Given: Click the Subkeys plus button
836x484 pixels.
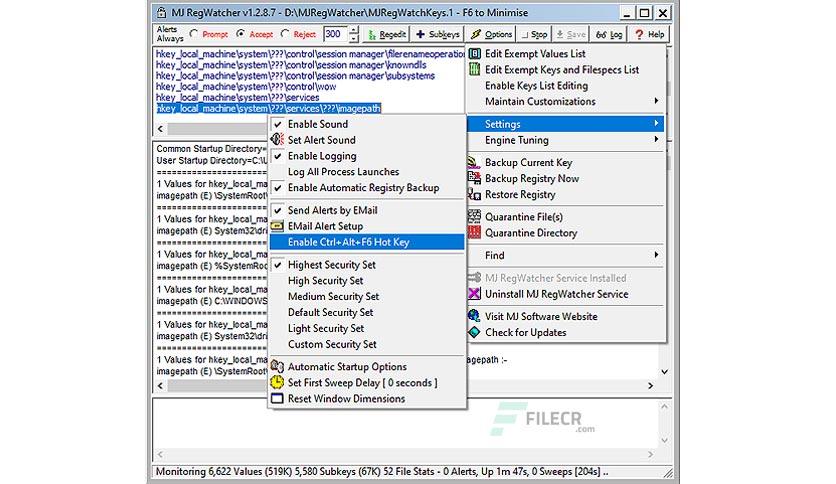Looking at the screenshot, I should tap(438, 34).
